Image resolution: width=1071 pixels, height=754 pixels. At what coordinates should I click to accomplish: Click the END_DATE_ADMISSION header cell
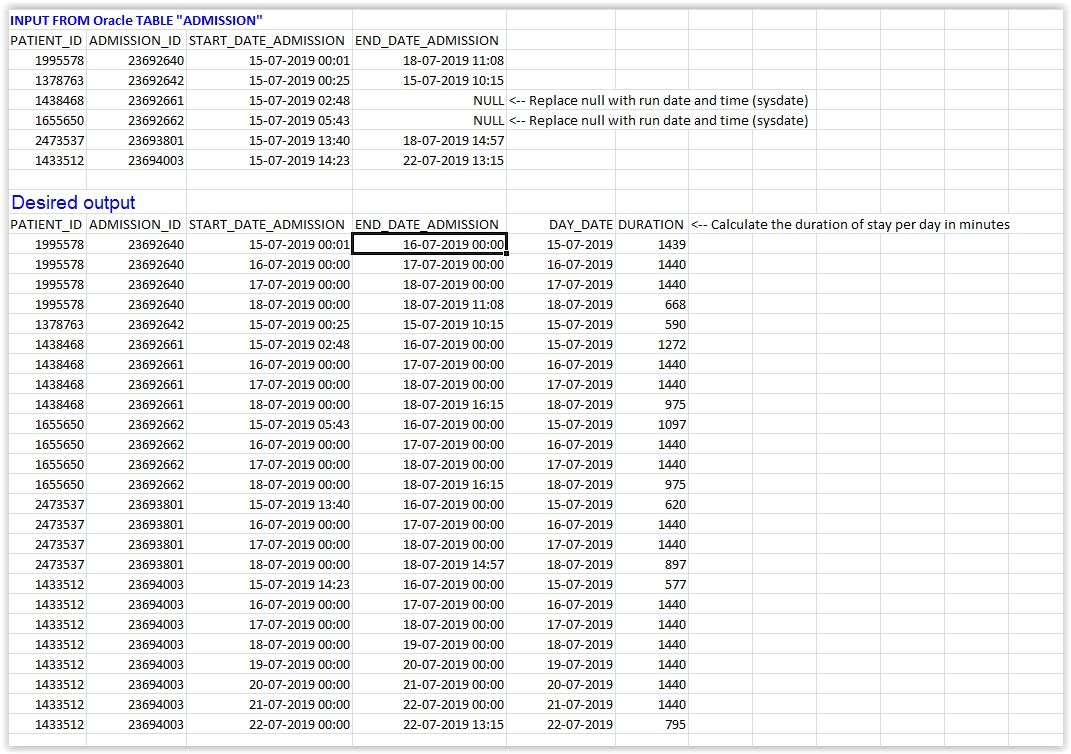tap(426, 40)
